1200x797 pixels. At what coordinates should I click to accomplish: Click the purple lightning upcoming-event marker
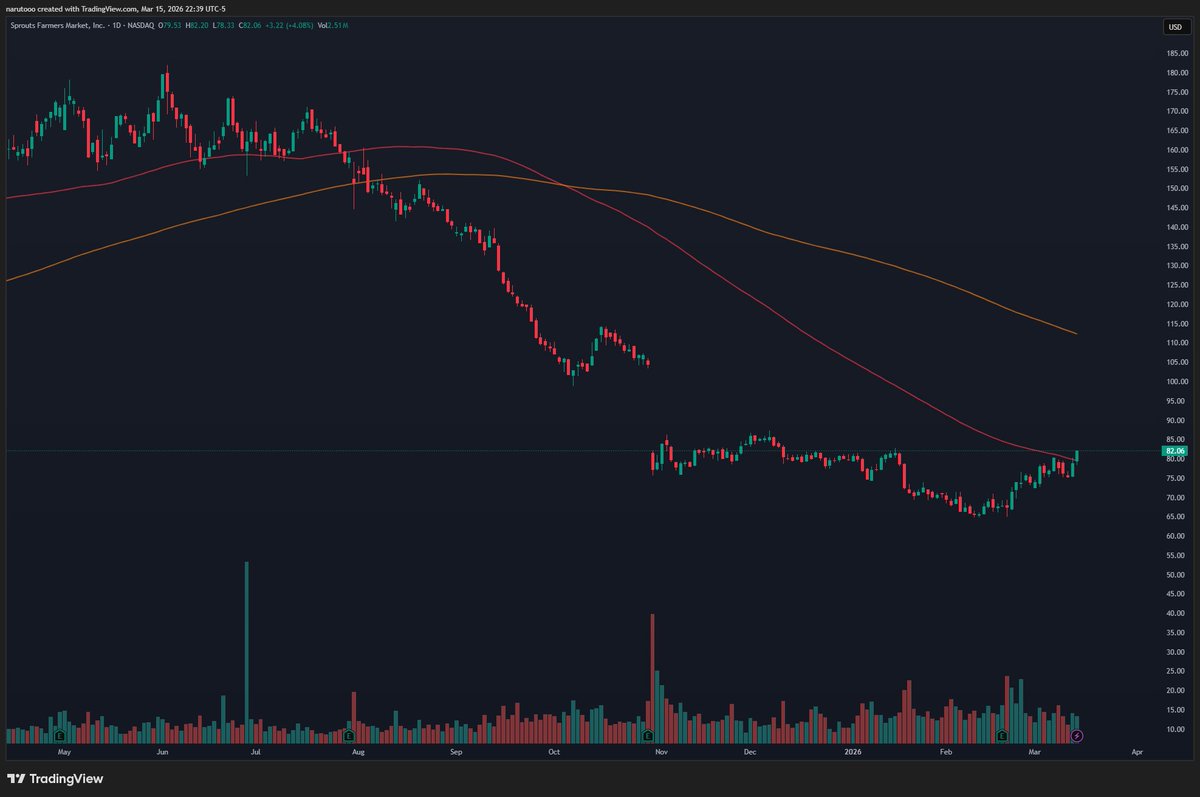tap(1077, 735)
